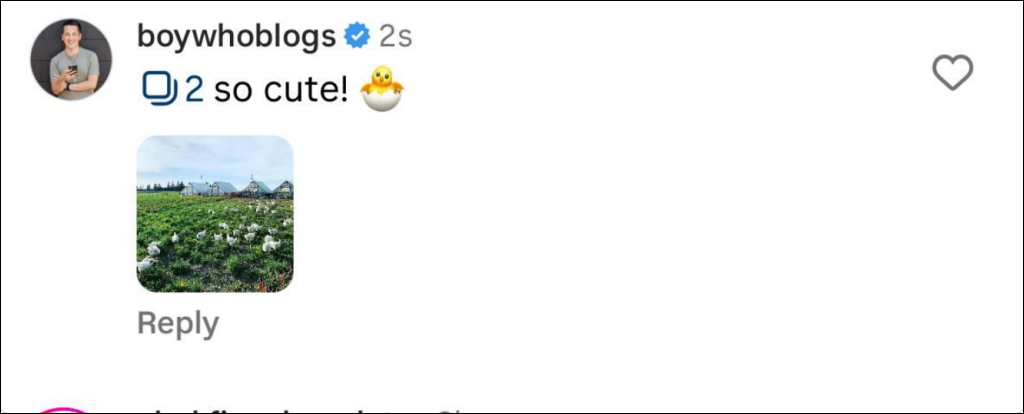Click the blue number 2 slide reference
The width and height of the screenshot is (1024, 414).
click(195, 90)
